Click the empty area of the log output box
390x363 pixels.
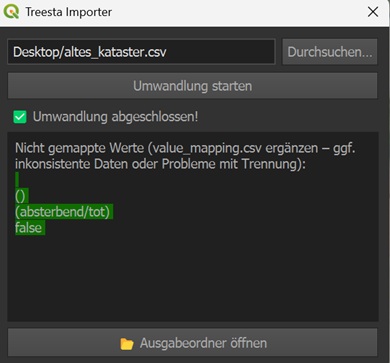click(193, 277)
